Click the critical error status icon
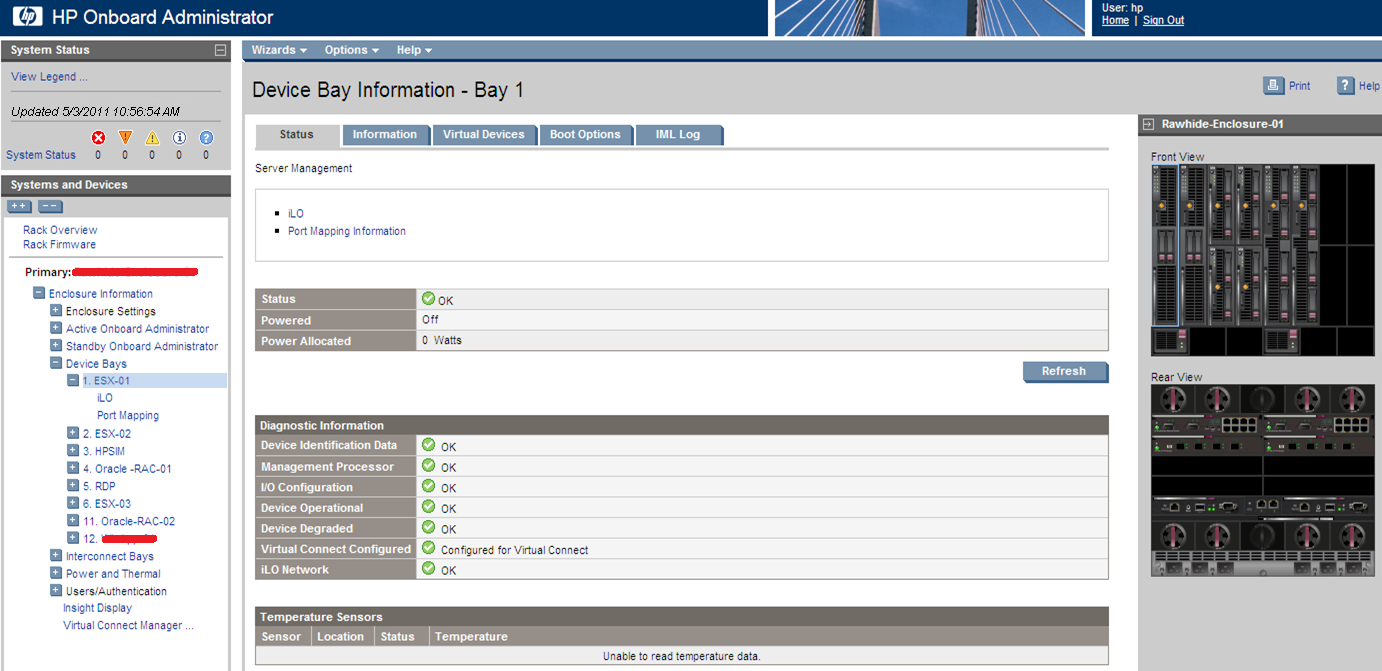1382x671 pixels. [98, 138]
